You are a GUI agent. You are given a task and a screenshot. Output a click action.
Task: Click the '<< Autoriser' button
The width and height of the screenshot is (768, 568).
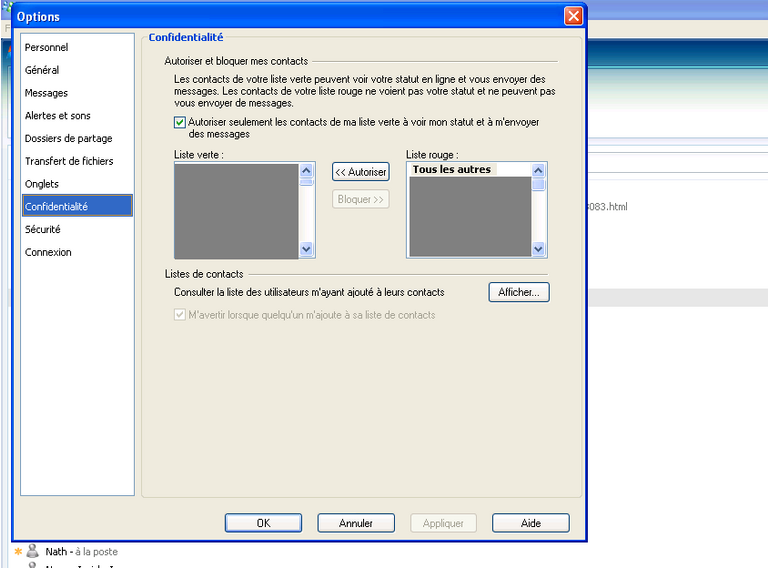361,172
